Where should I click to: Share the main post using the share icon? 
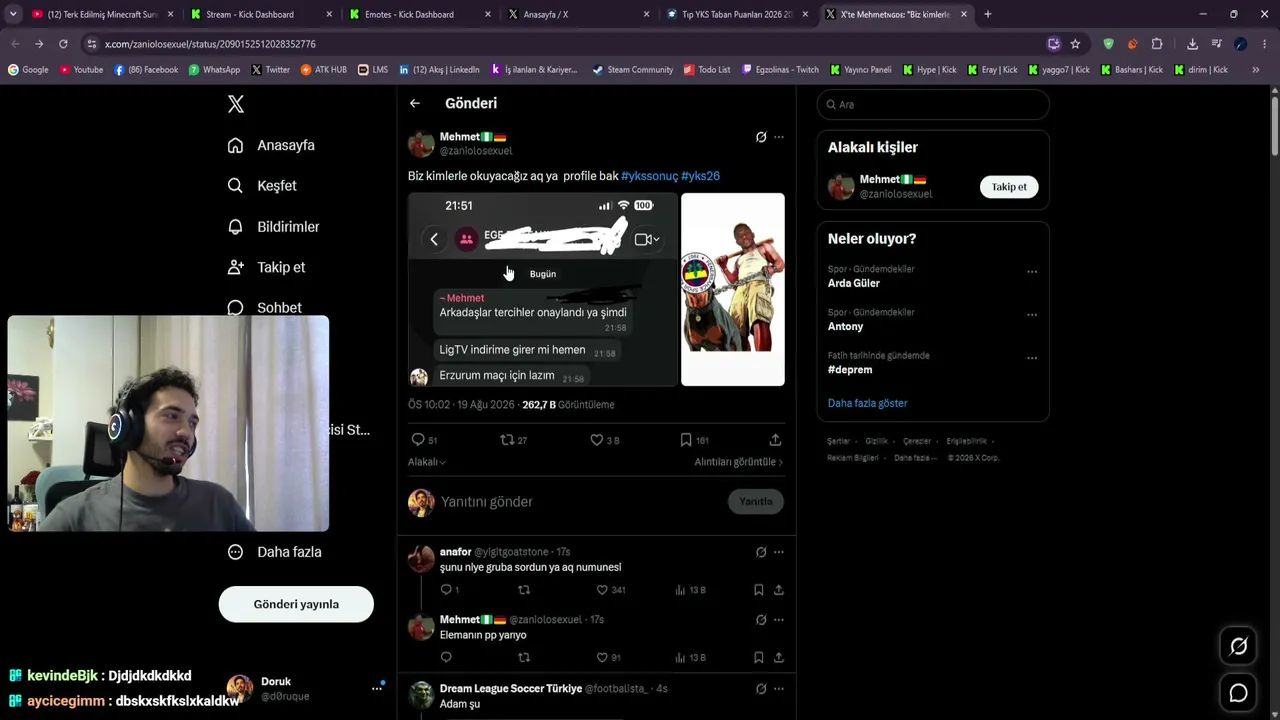pos(775,440)
